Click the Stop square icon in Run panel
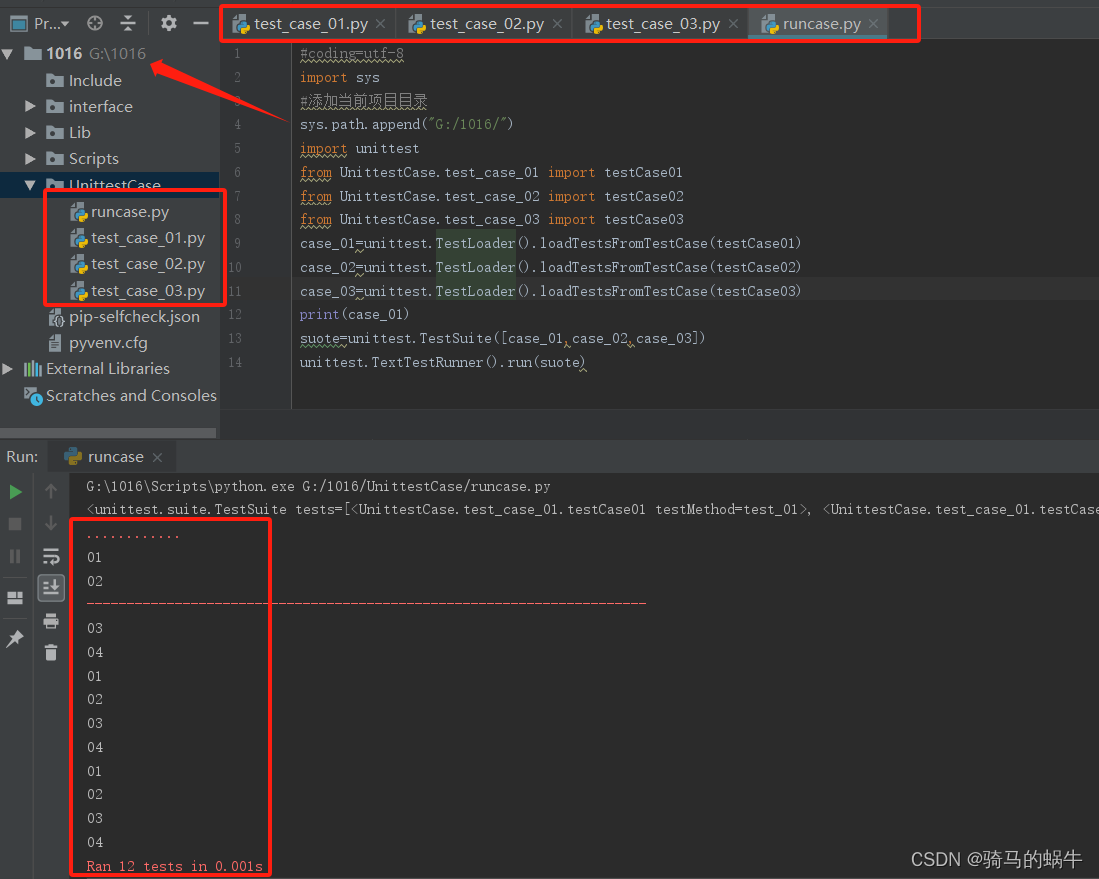 pos(15,524)
